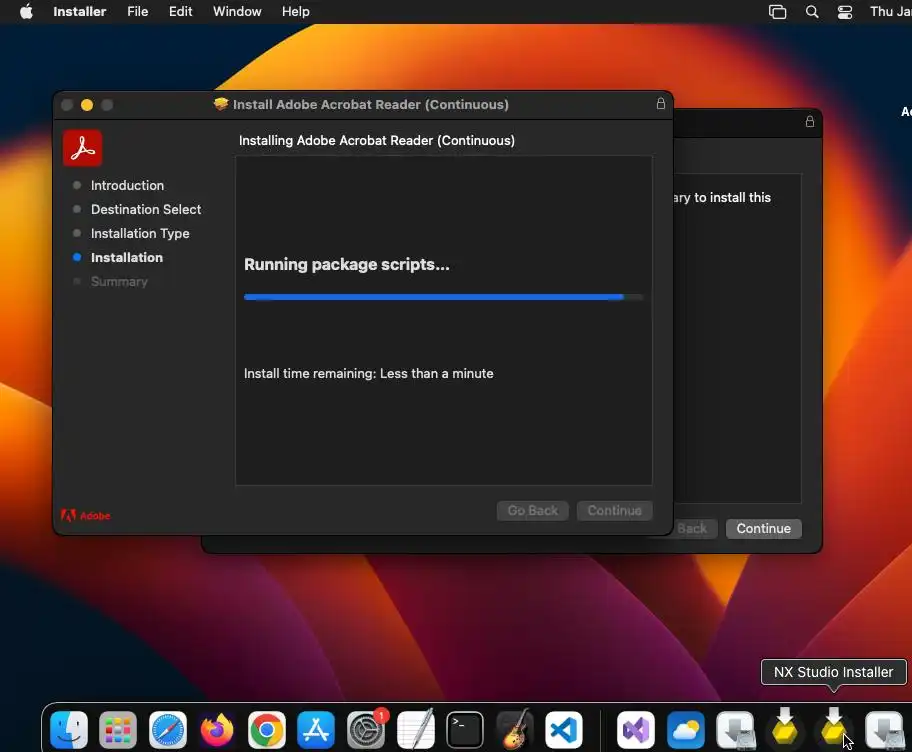The height and width of the screenshot is (752, 912).
Task: Open the File menu
Action: (137, 12)
